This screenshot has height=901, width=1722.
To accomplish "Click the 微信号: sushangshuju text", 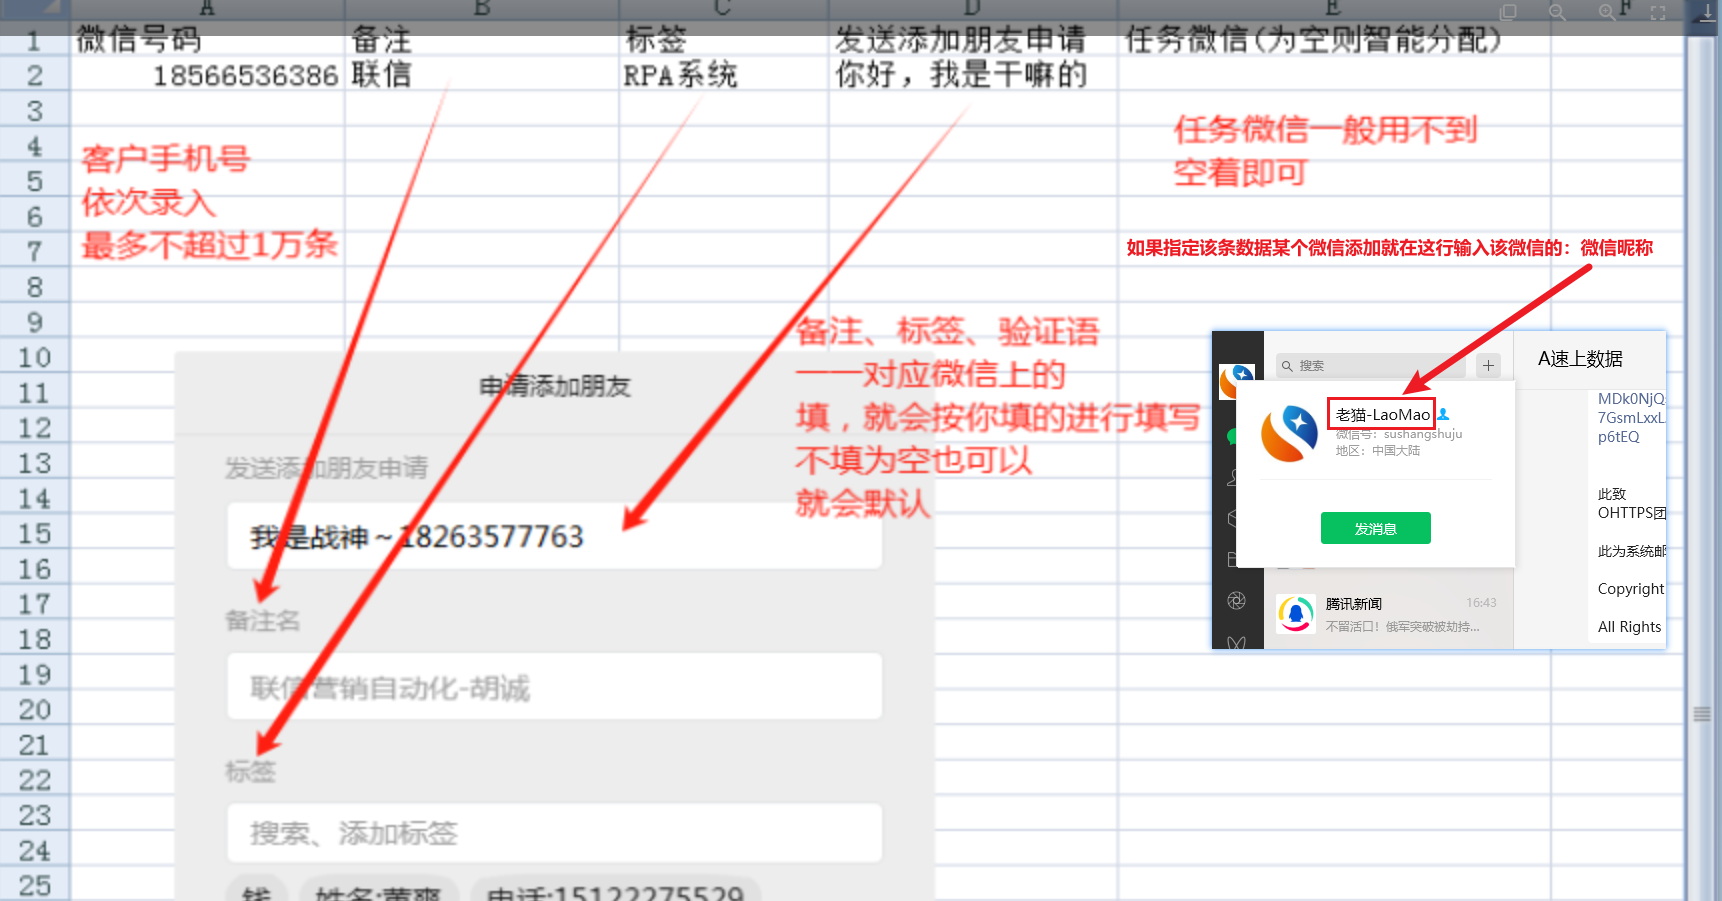I will click(1399, 434).
